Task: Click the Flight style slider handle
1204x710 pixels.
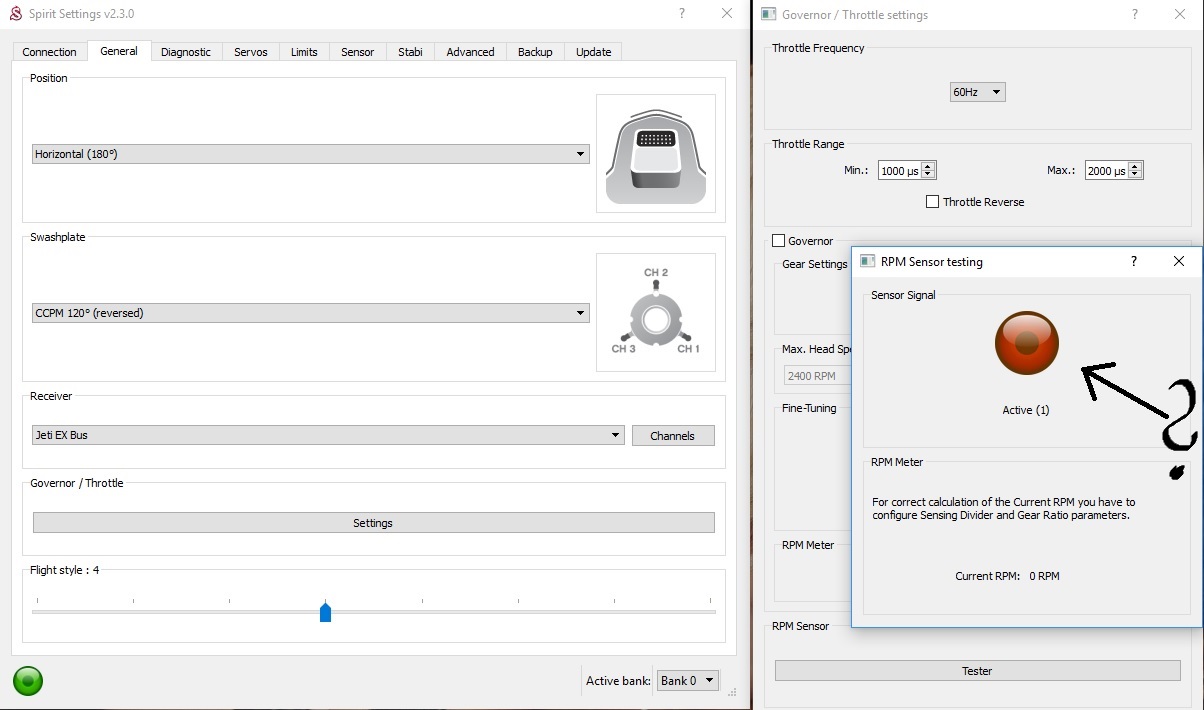Action: [325, 612]
